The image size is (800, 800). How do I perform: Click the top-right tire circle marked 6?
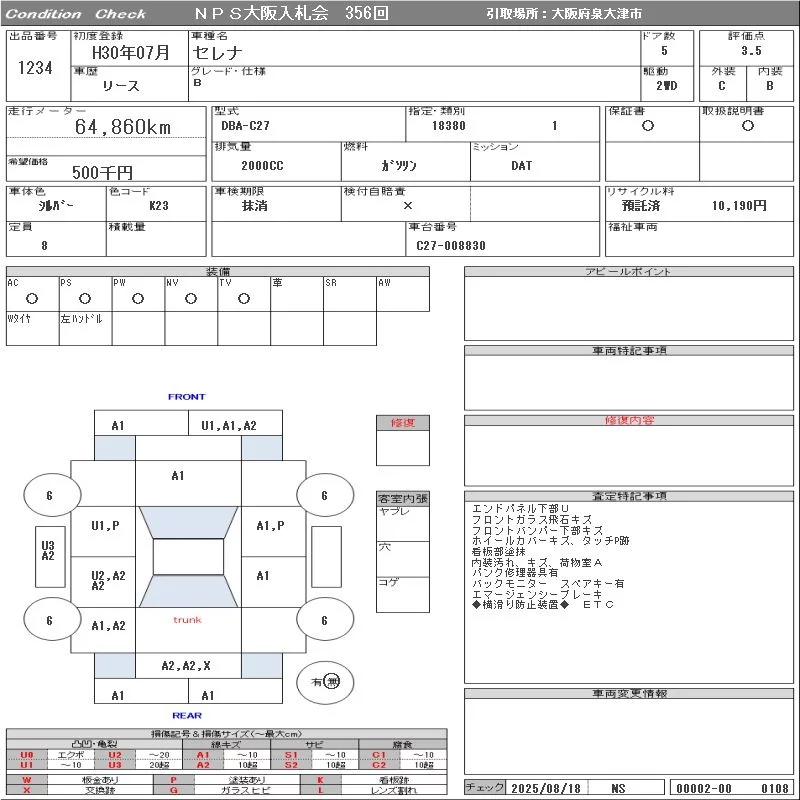point(324,495)
